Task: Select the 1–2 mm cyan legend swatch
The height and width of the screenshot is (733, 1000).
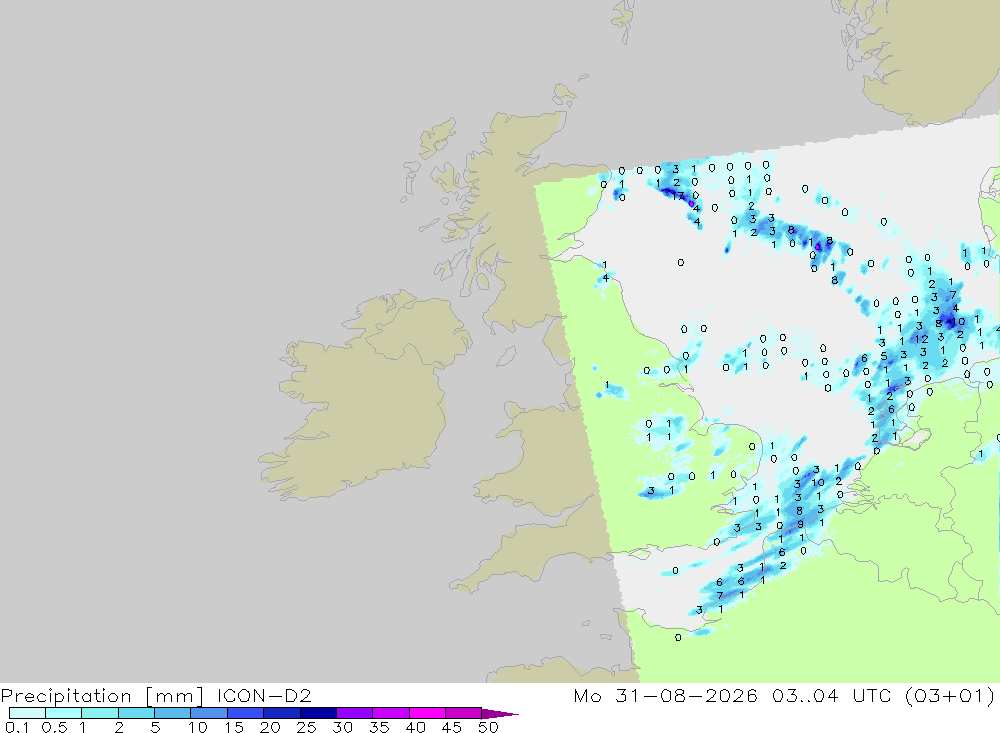Action: tap(99, 713)
